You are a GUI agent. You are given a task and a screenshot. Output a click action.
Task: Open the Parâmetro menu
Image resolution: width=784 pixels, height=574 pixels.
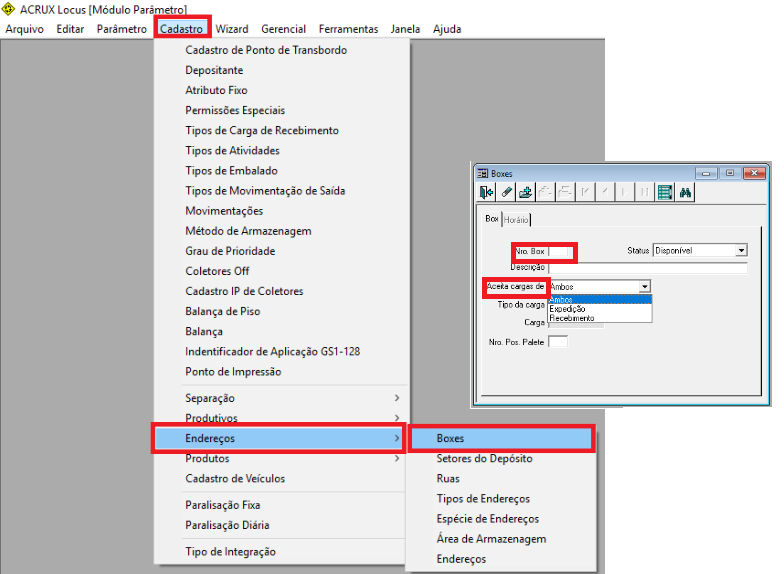pos(122,29)
